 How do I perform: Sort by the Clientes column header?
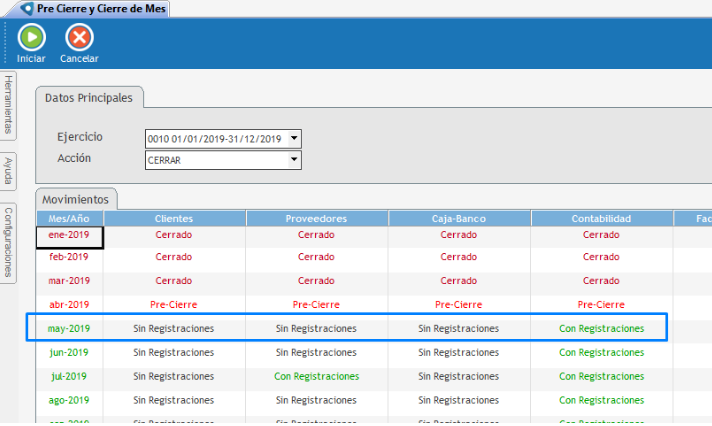(x=174, y=218)
